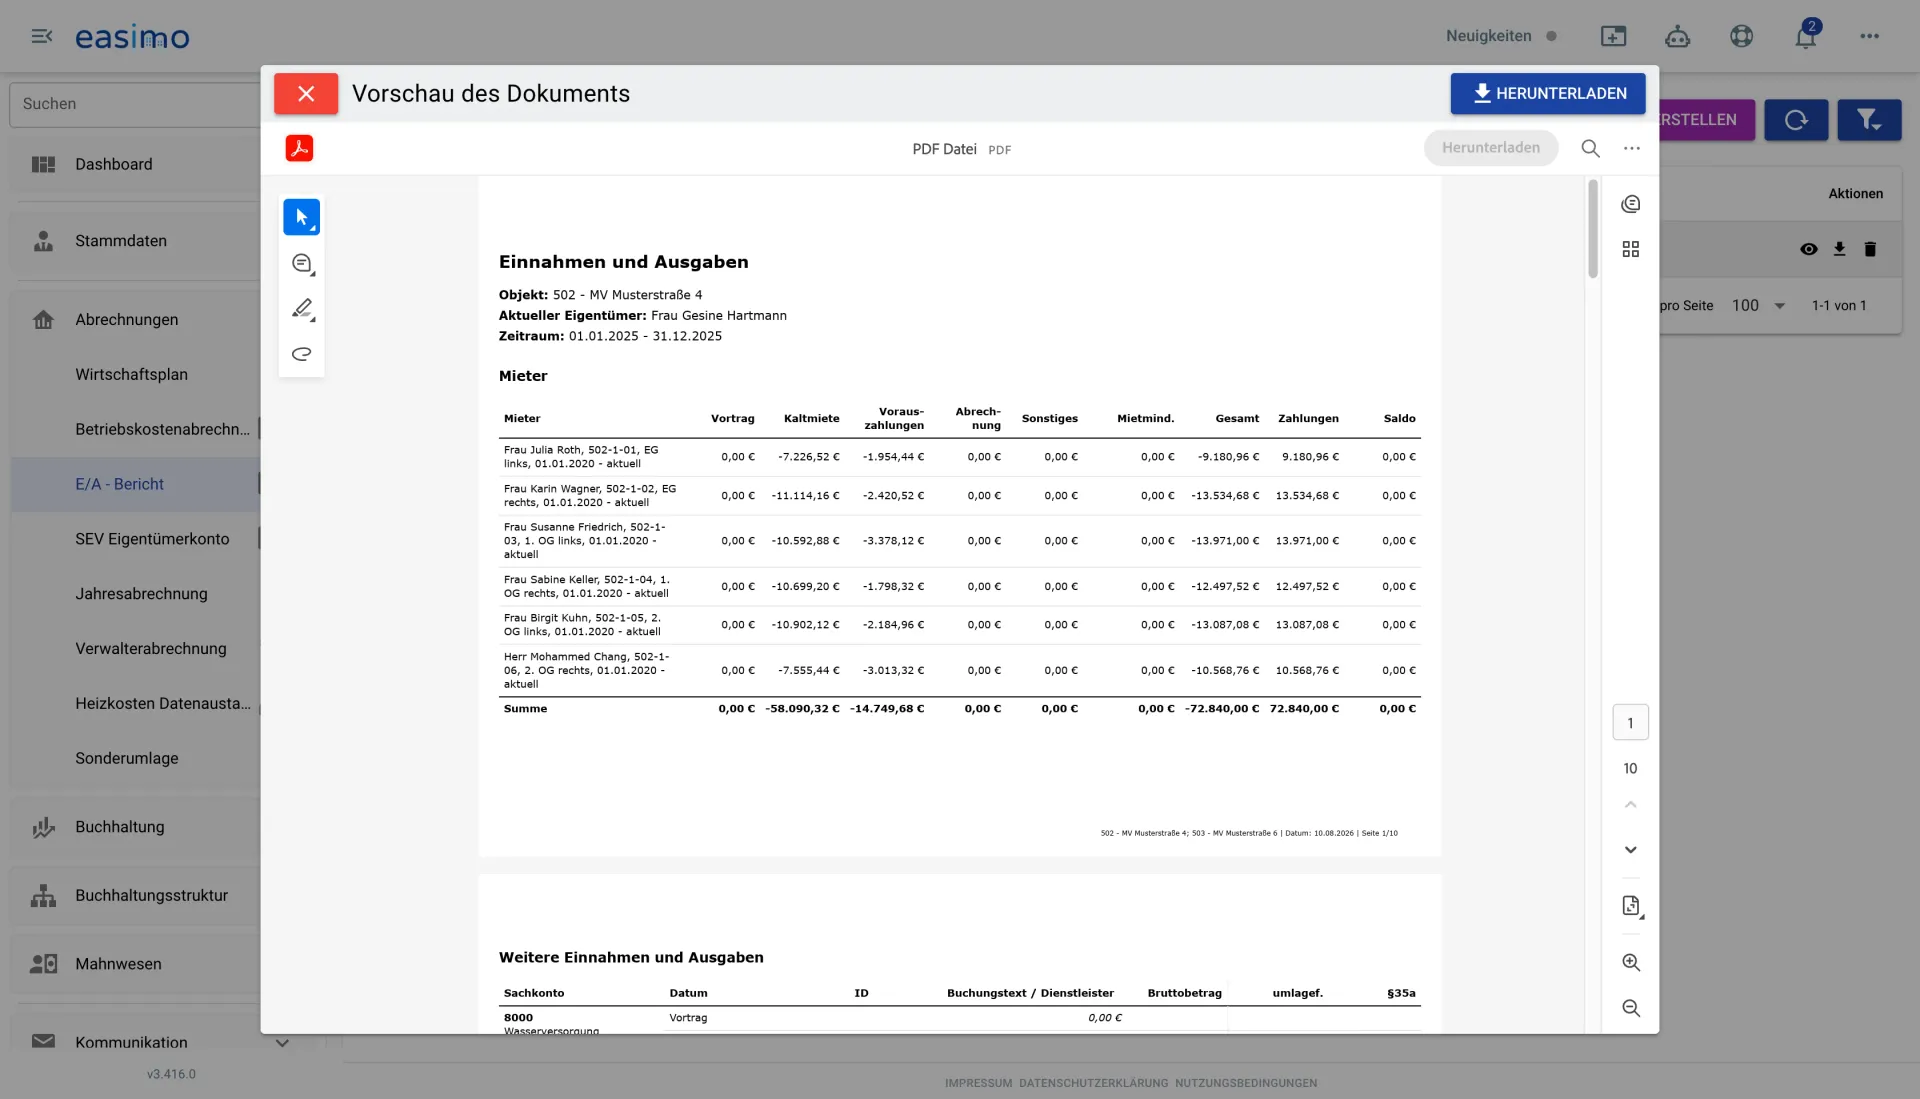The height and width of the screenshot is (1099, 1920).
Task: Select the add comment tool
Action: [302, 263]
